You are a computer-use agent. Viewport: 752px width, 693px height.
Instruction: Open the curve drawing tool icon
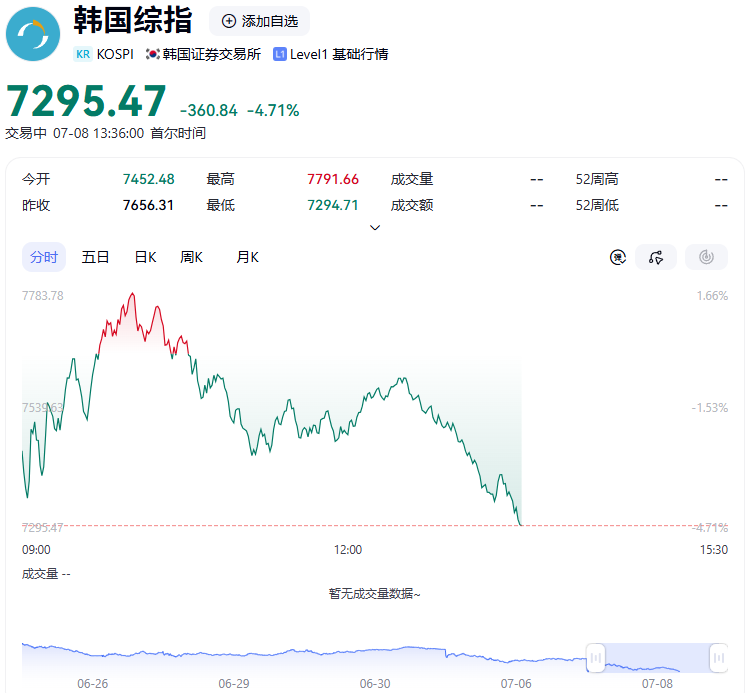tap(656, 258)
